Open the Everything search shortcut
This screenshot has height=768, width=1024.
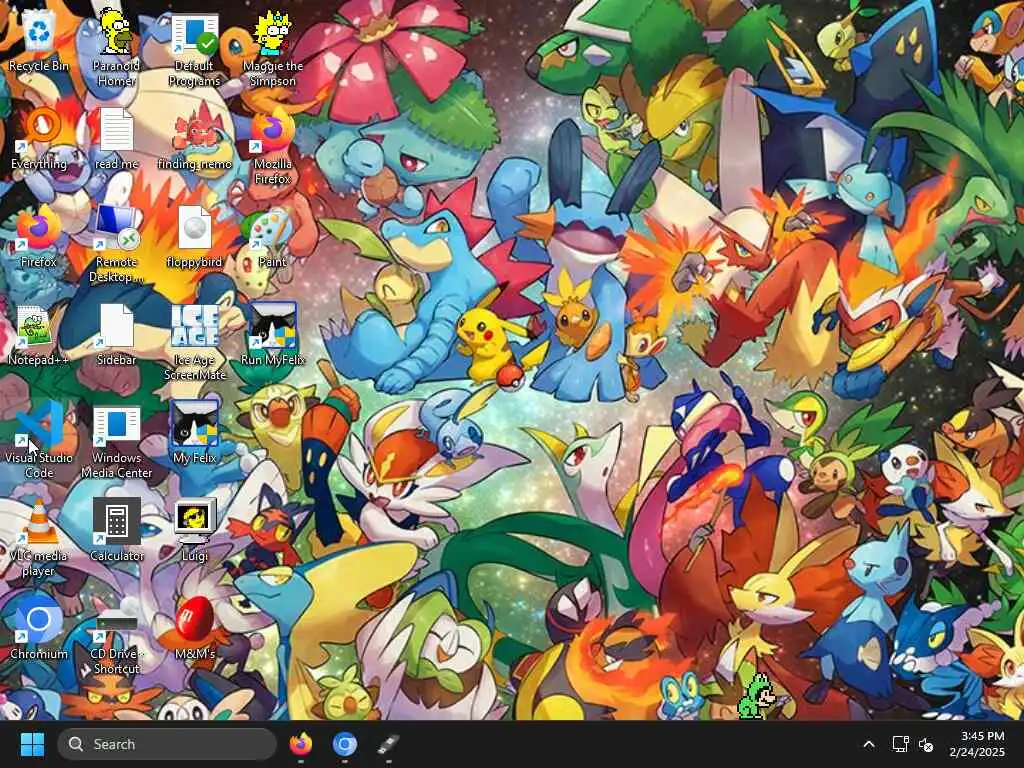tap(39, 138)
